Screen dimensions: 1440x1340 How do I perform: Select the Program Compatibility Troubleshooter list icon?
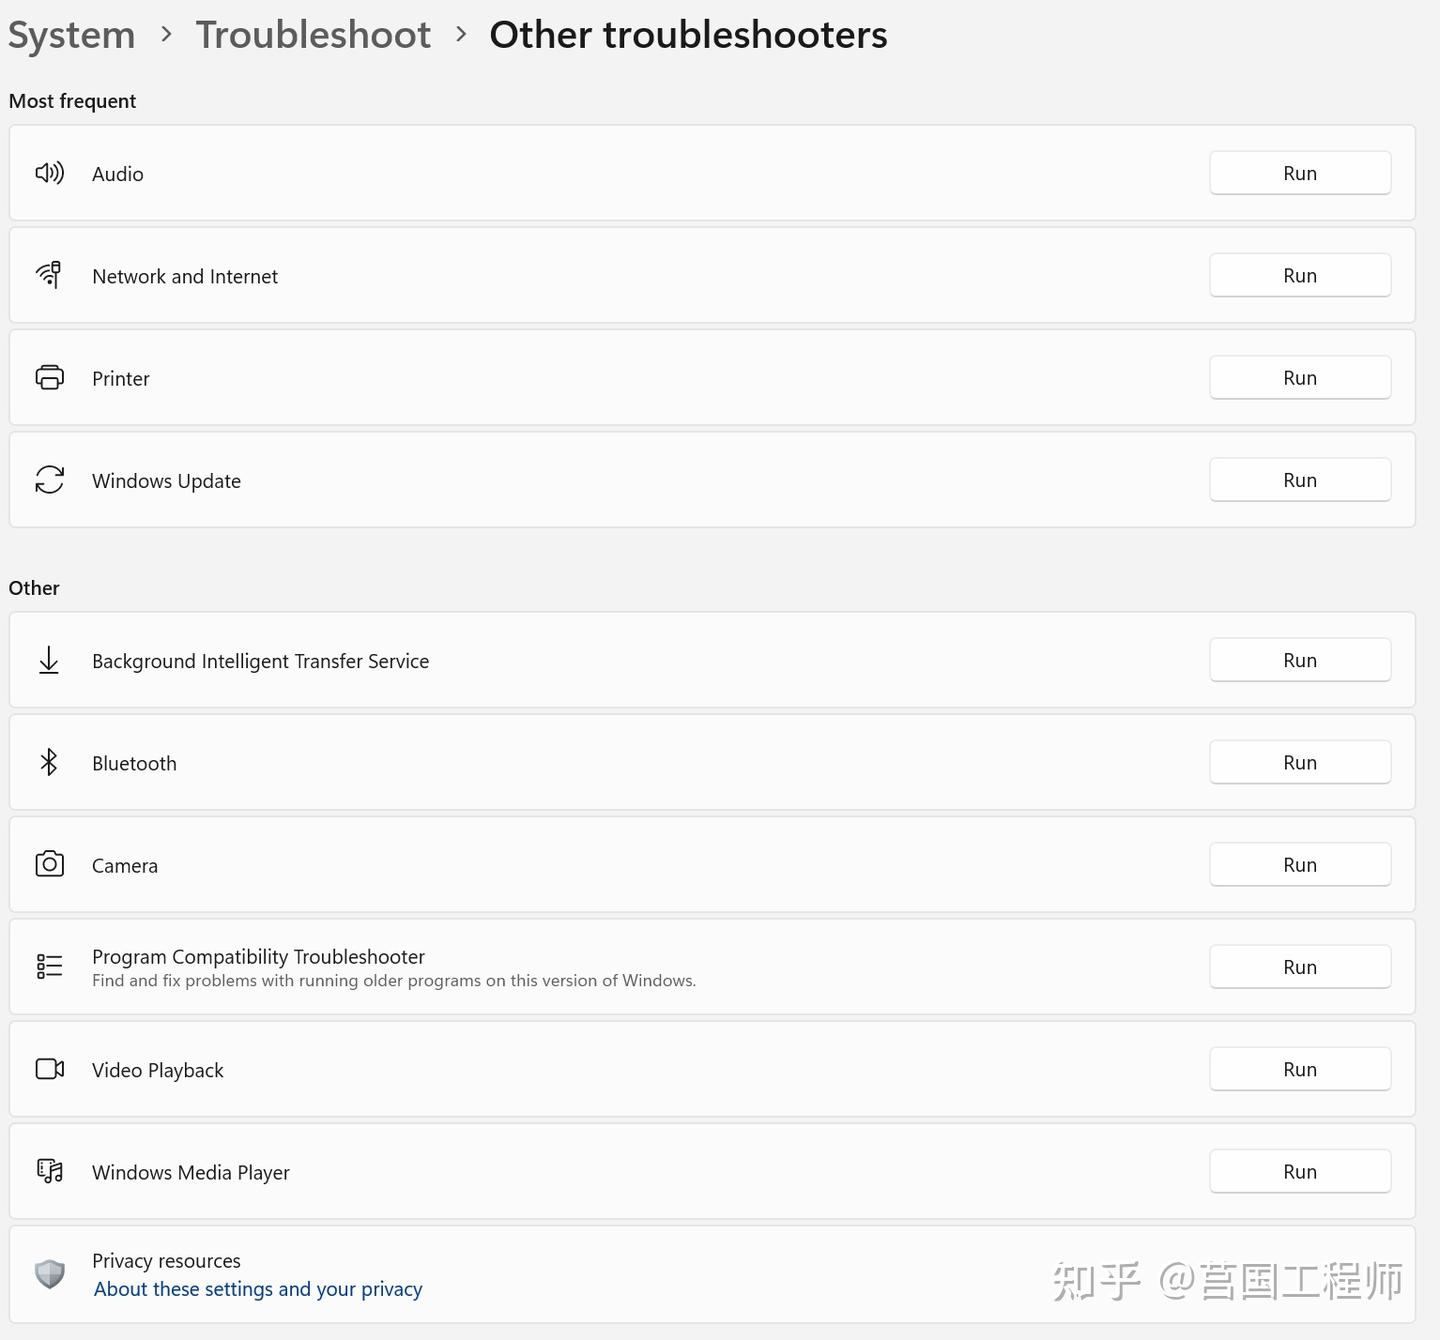(x=49, y=966)
